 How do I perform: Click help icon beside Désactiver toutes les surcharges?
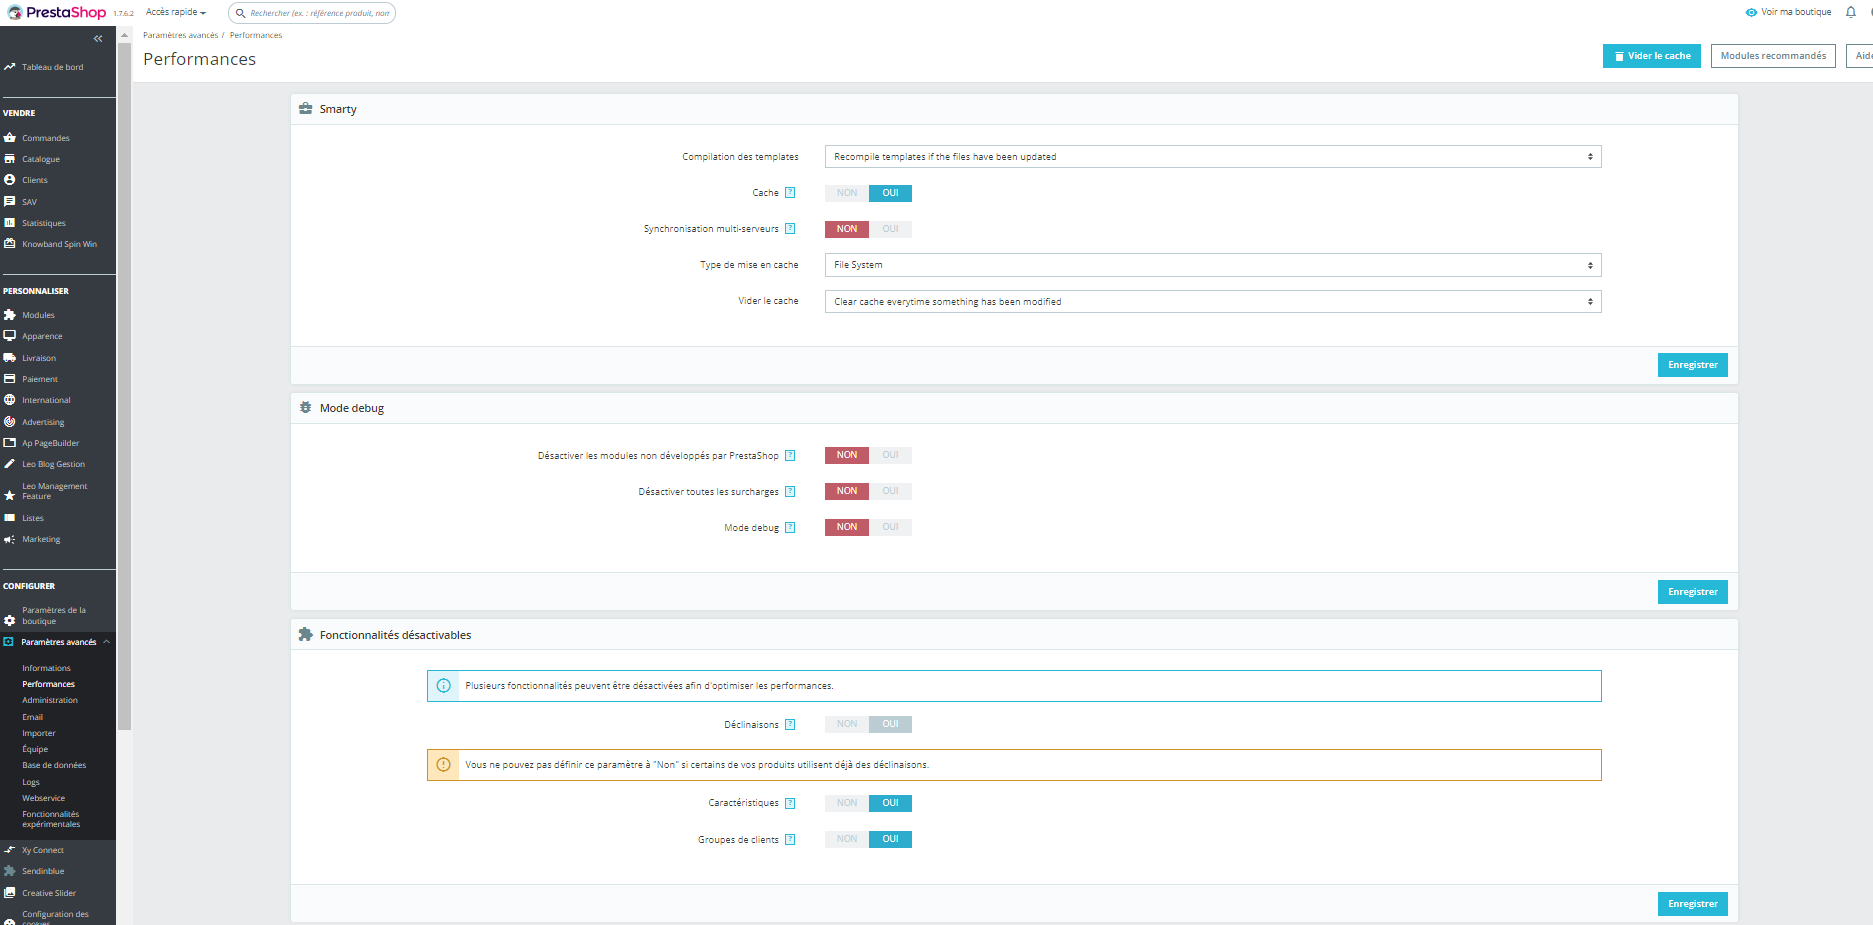coord(790,491)
